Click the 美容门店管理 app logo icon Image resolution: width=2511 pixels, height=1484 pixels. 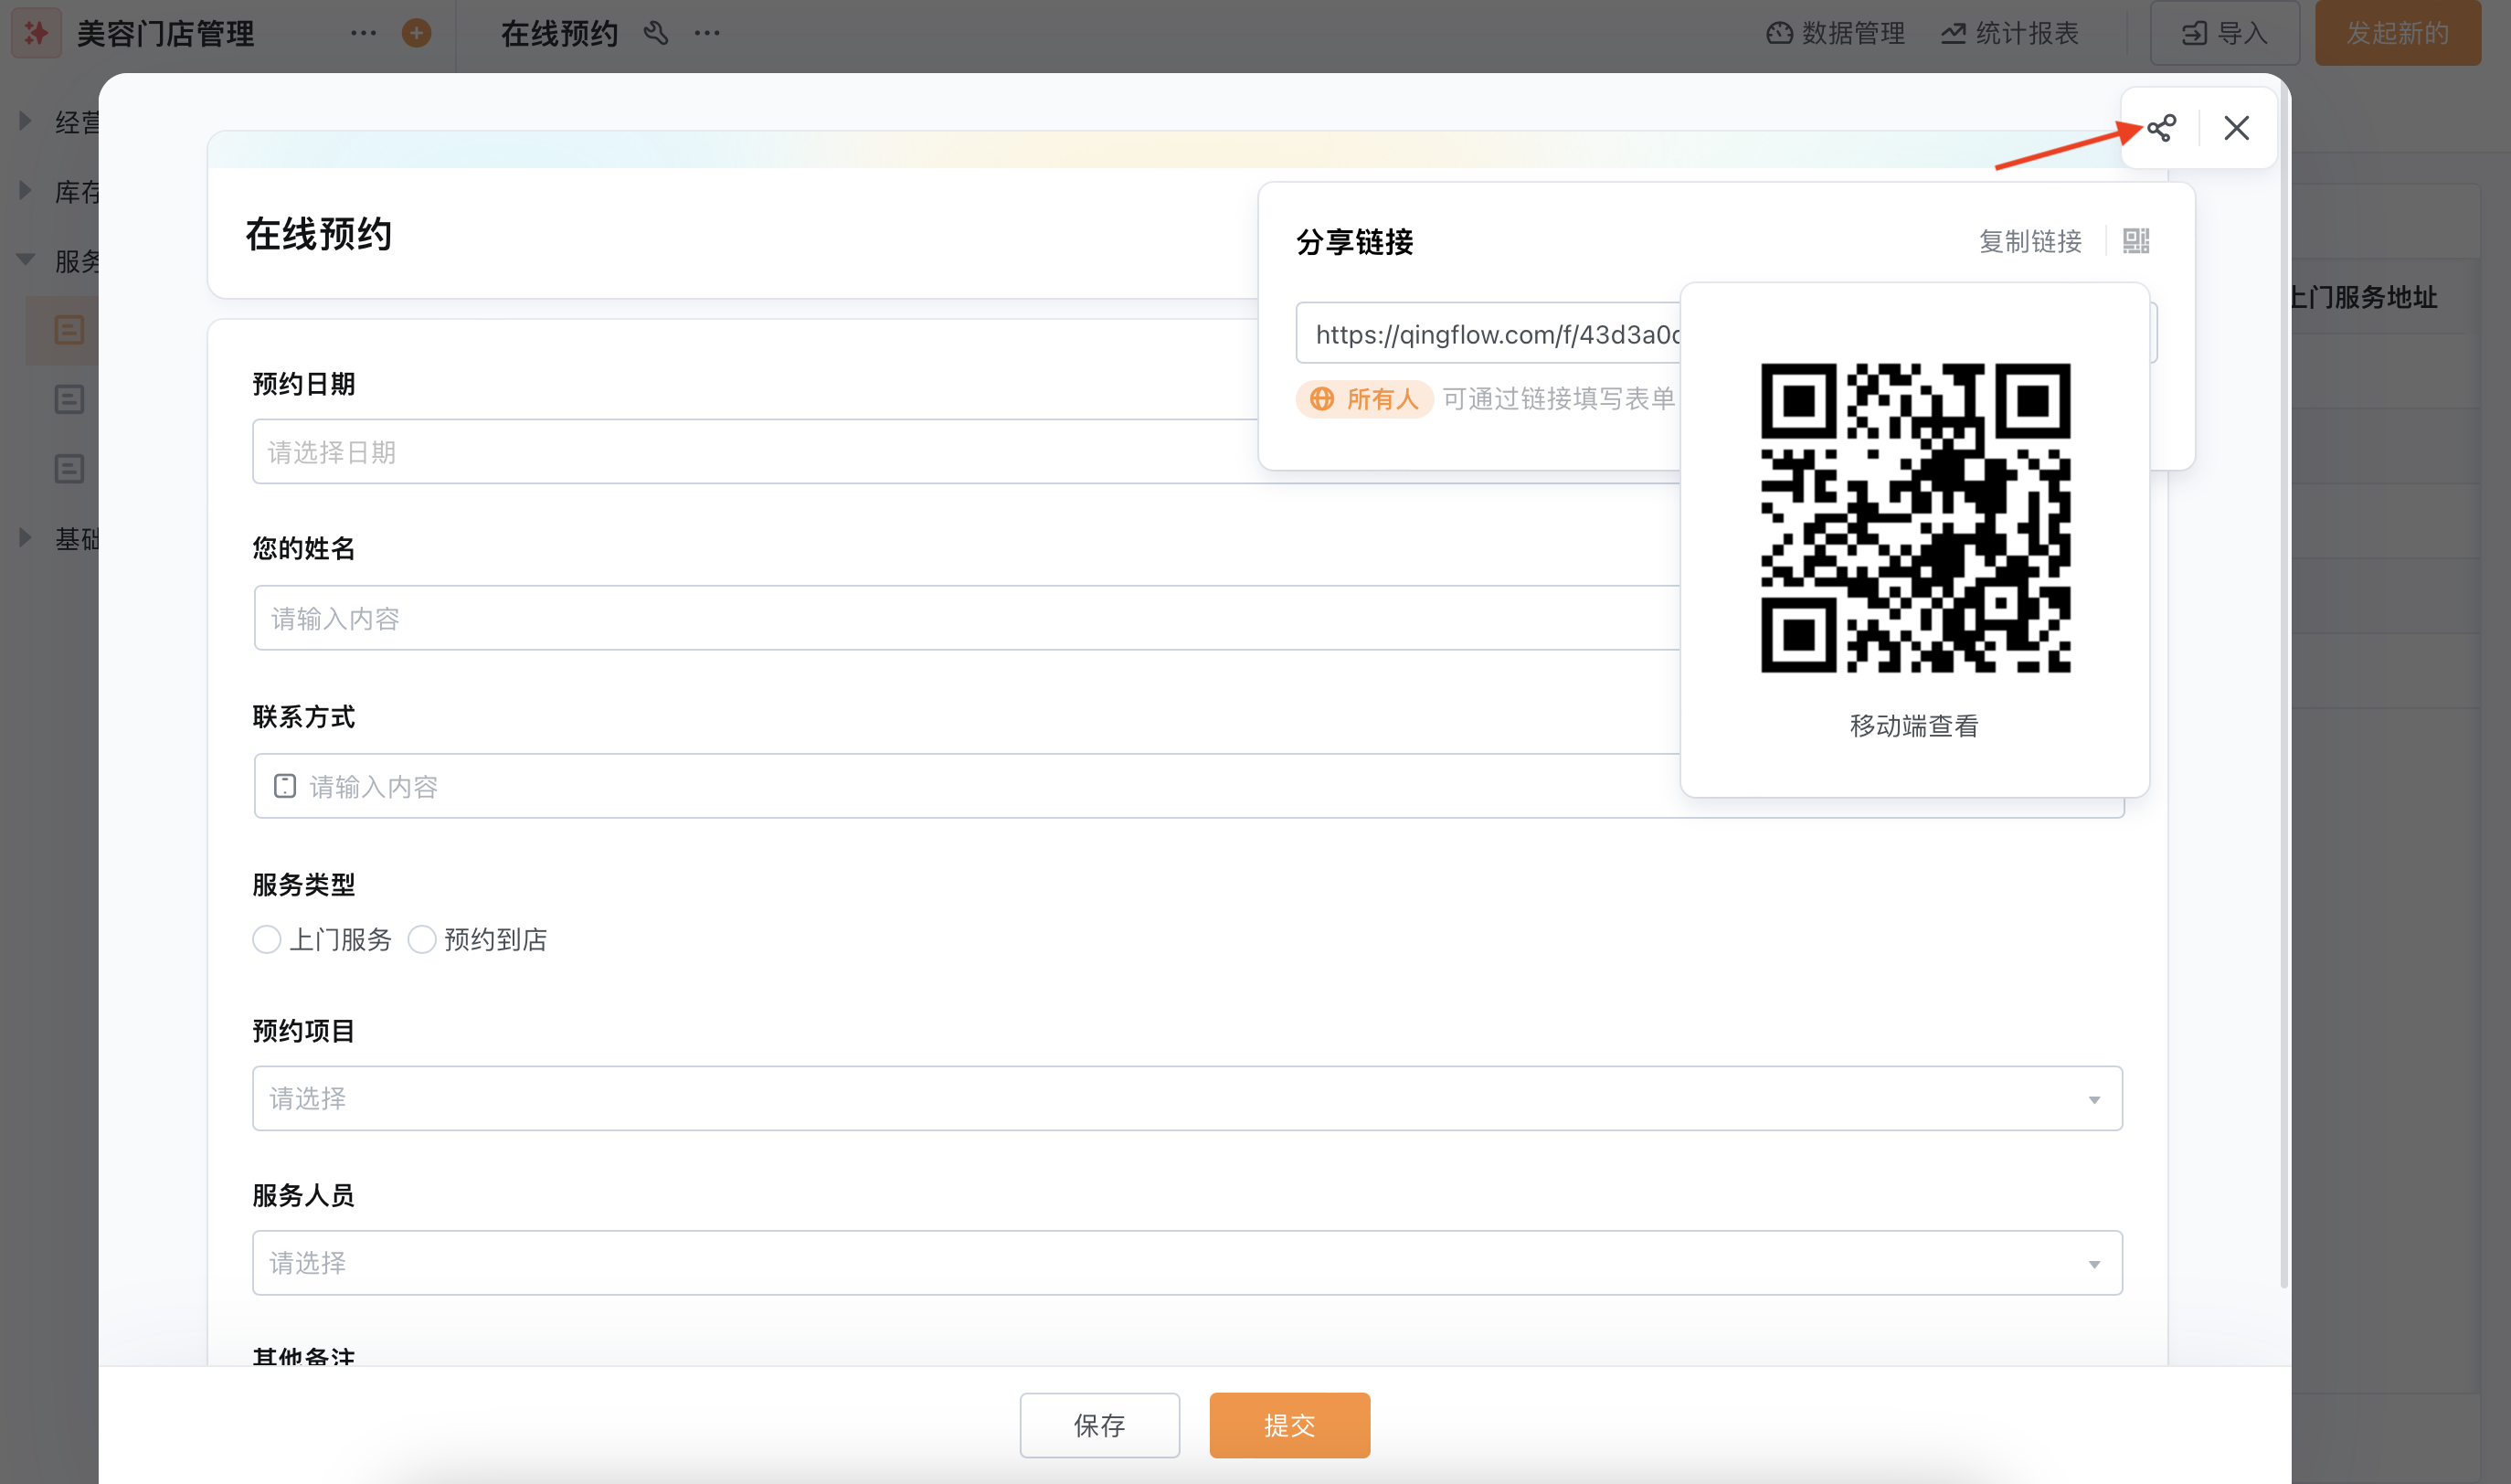click(x=36, y=33)
